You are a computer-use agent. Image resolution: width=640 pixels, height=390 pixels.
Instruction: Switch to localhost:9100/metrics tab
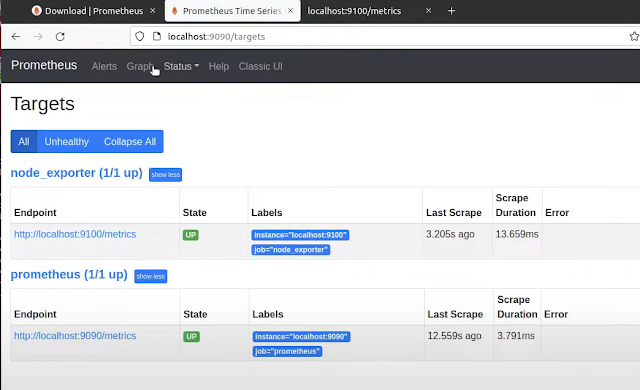[354, 11]
